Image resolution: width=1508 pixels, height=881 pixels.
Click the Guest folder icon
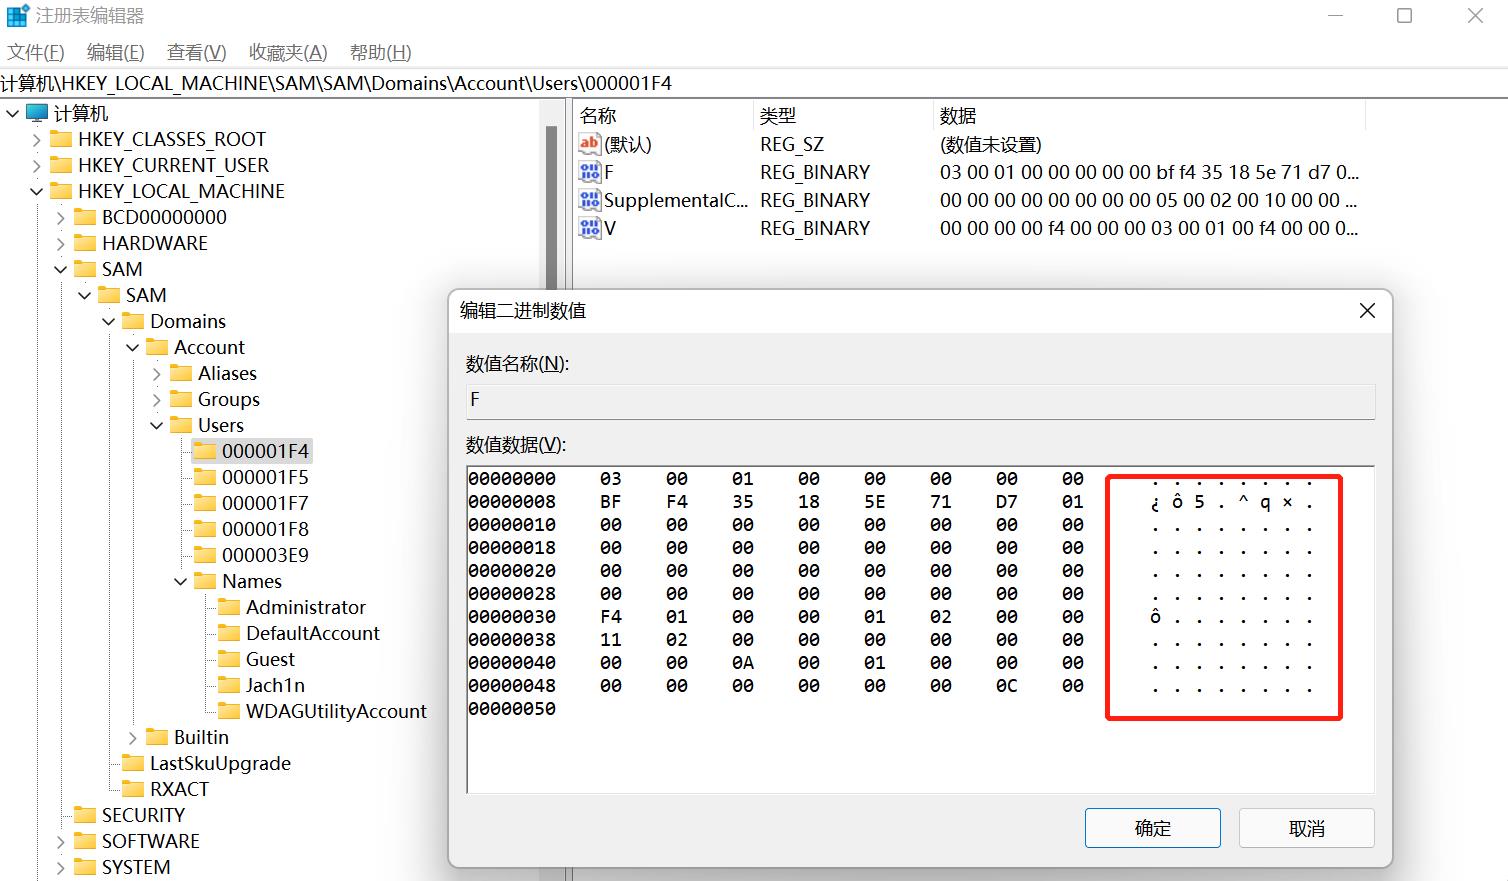point(229,659)
